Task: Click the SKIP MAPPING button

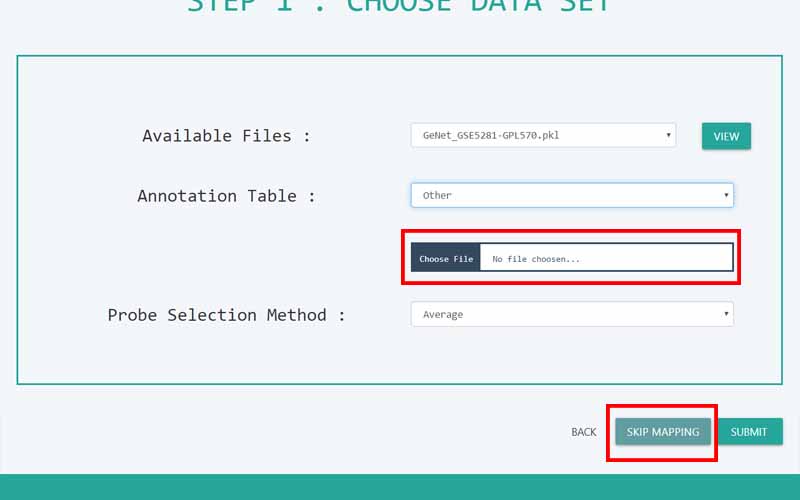Action: pos(662,432)
